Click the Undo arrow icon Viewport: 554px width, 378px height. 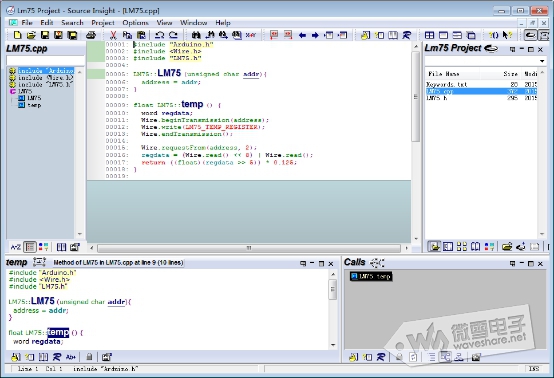pos(159,35)
